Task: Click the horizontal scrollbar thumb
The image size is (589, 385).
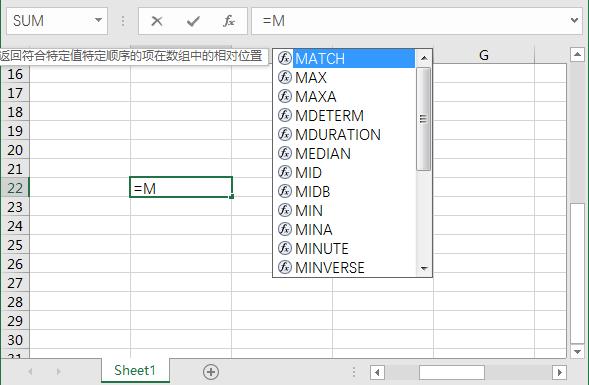Action: [x=452, y=373]
